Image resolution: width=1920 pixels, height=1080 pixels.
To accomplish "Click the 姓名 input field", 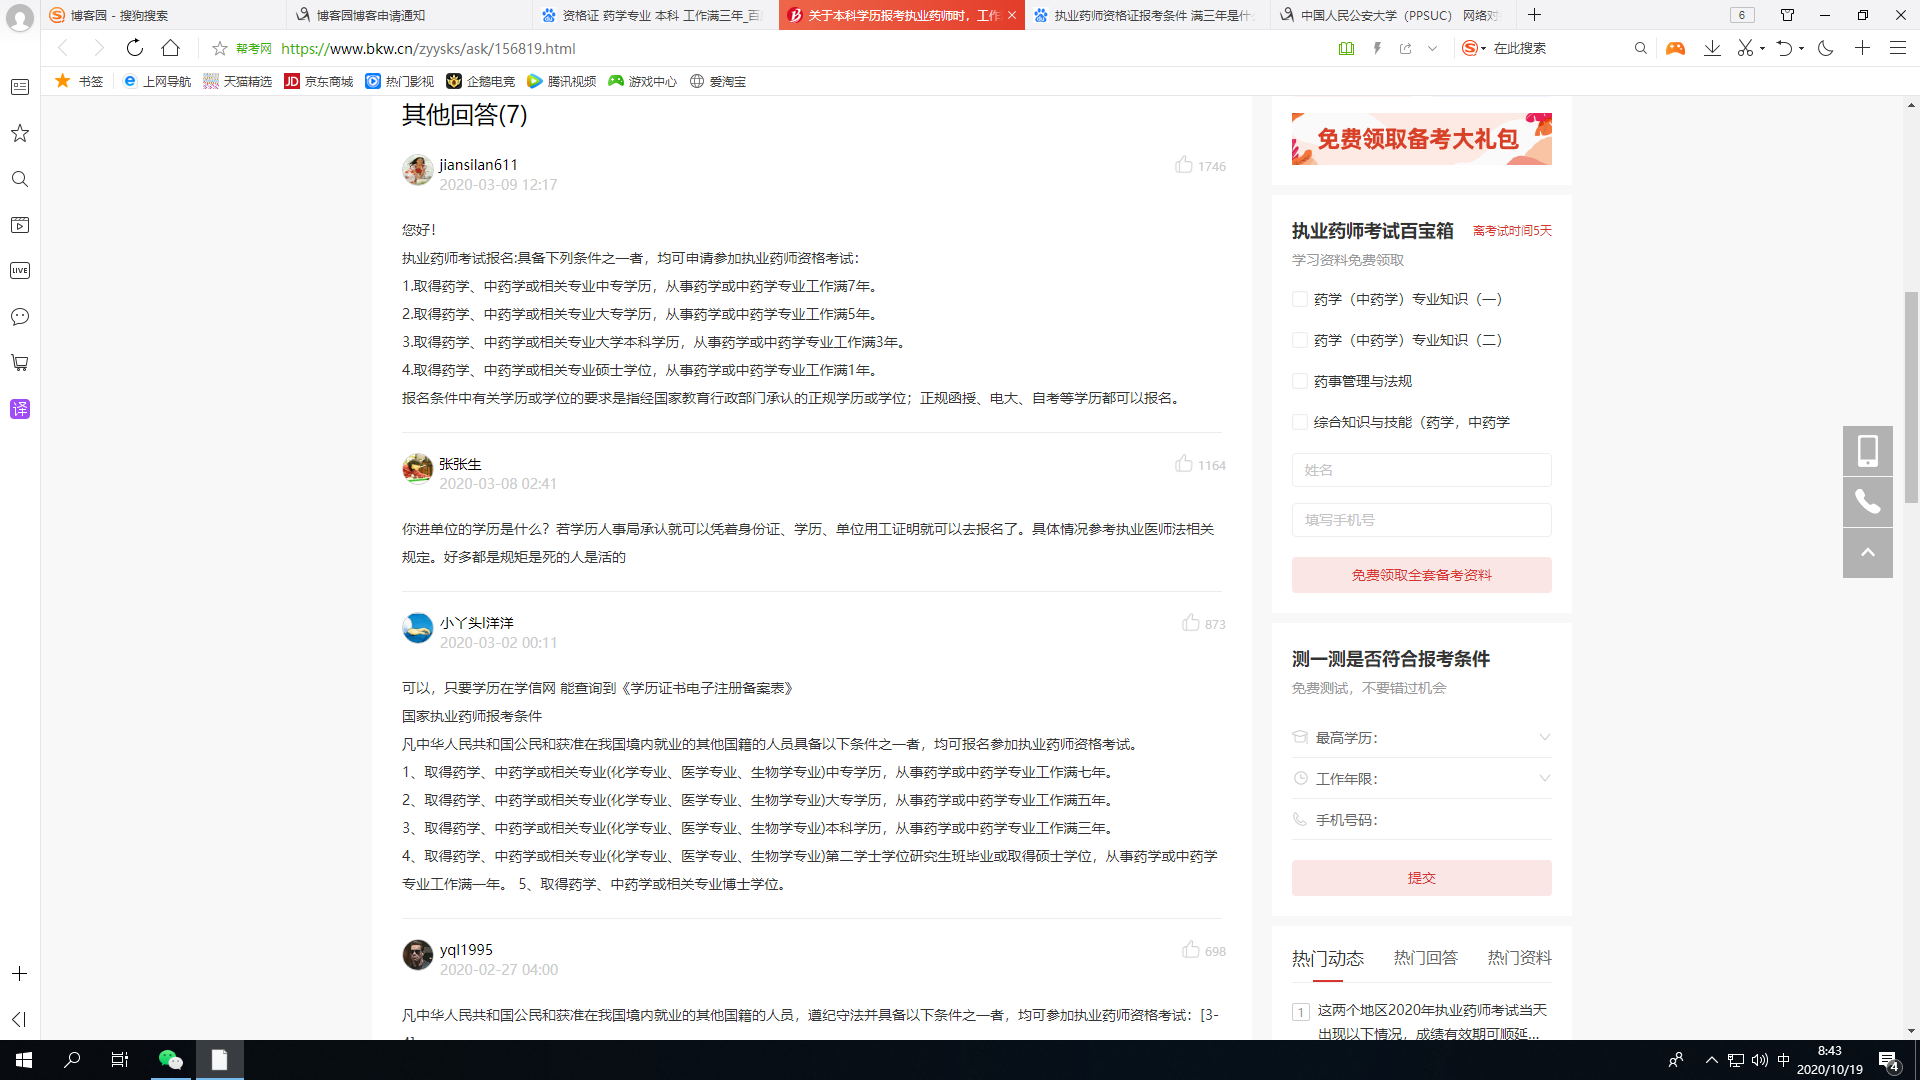I will 1421,470.
